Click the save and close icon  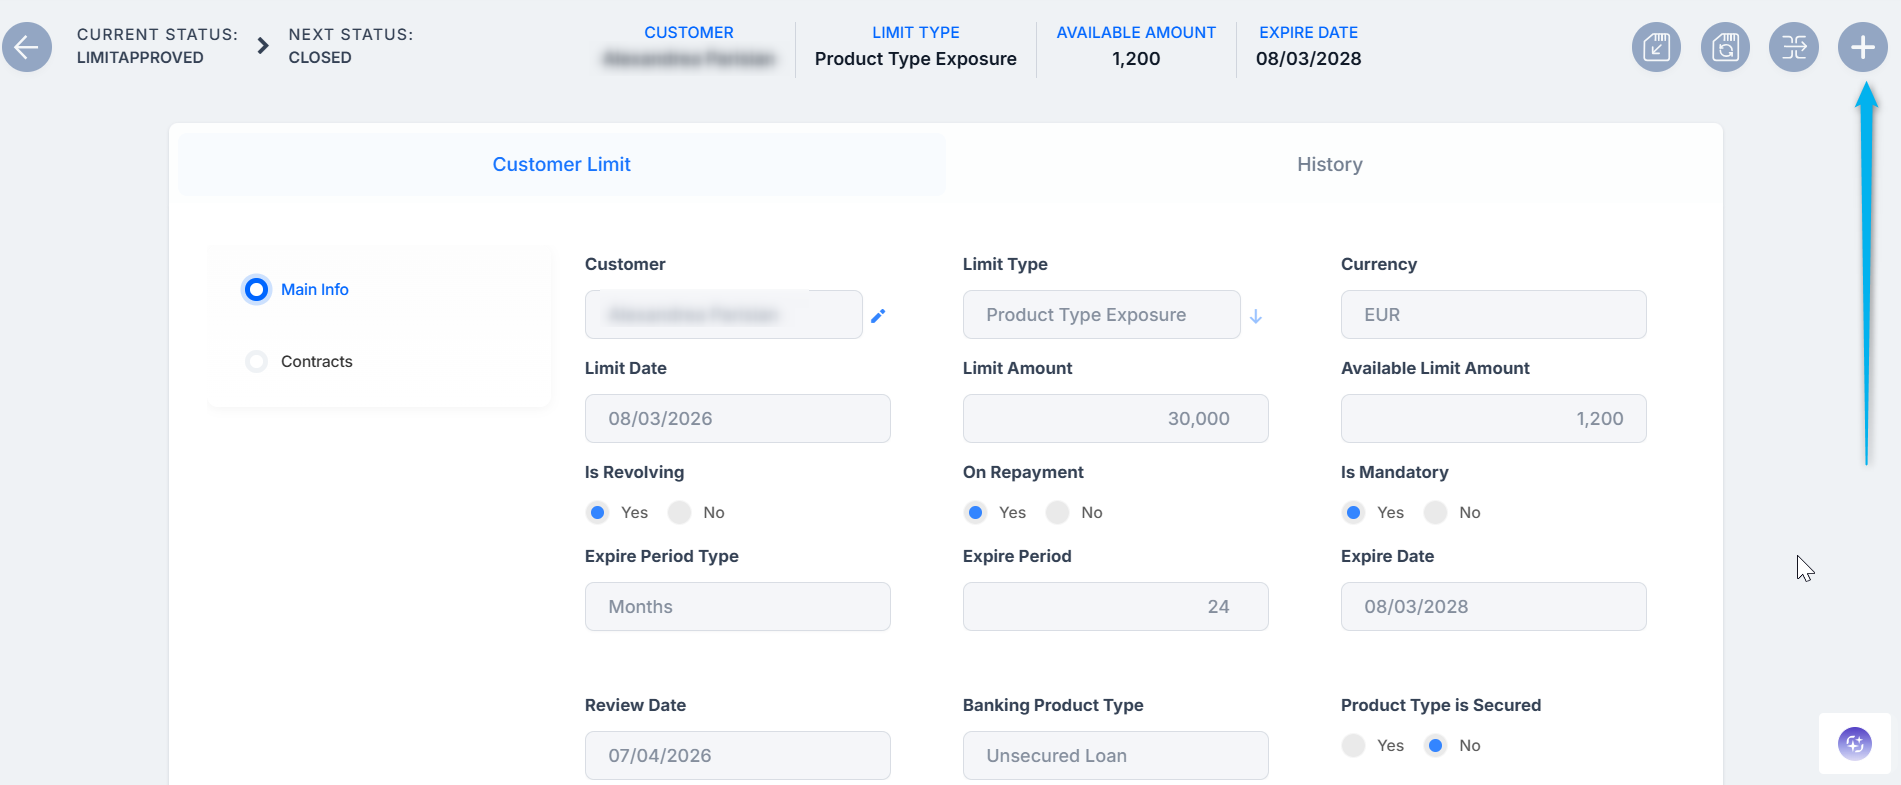[1656, 47]
